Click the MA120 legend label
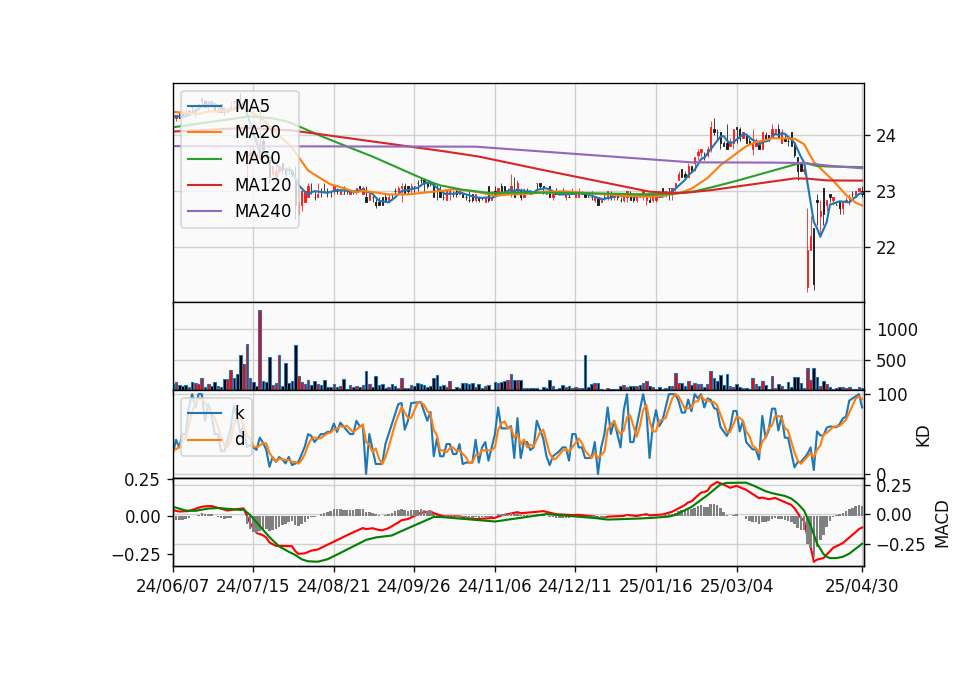The height and width of the screenshot is (690, 960). pyautogui.click(x=263, y=185)
